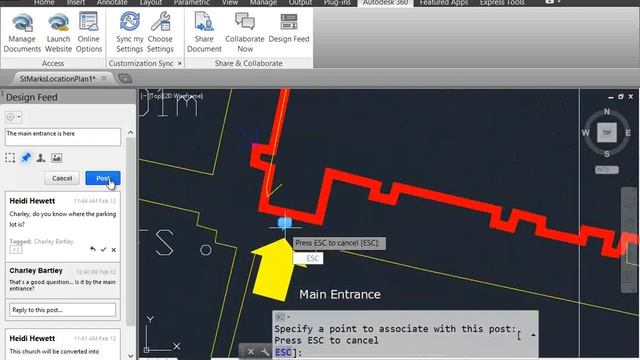Open the Insert ribbon tab

tap(76, 3)
